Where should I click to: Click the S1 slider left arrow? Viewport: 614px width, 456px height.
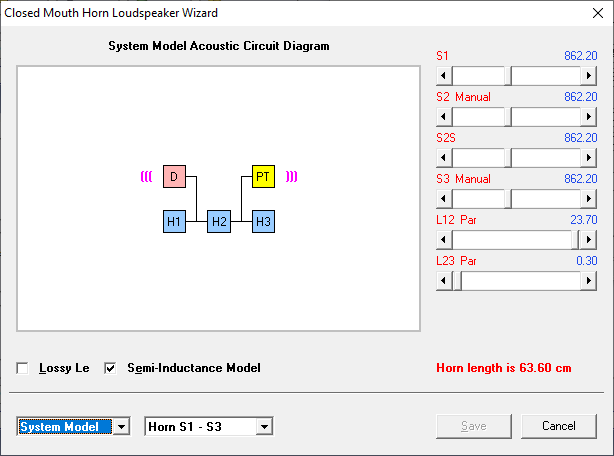[x=444, y=76]
